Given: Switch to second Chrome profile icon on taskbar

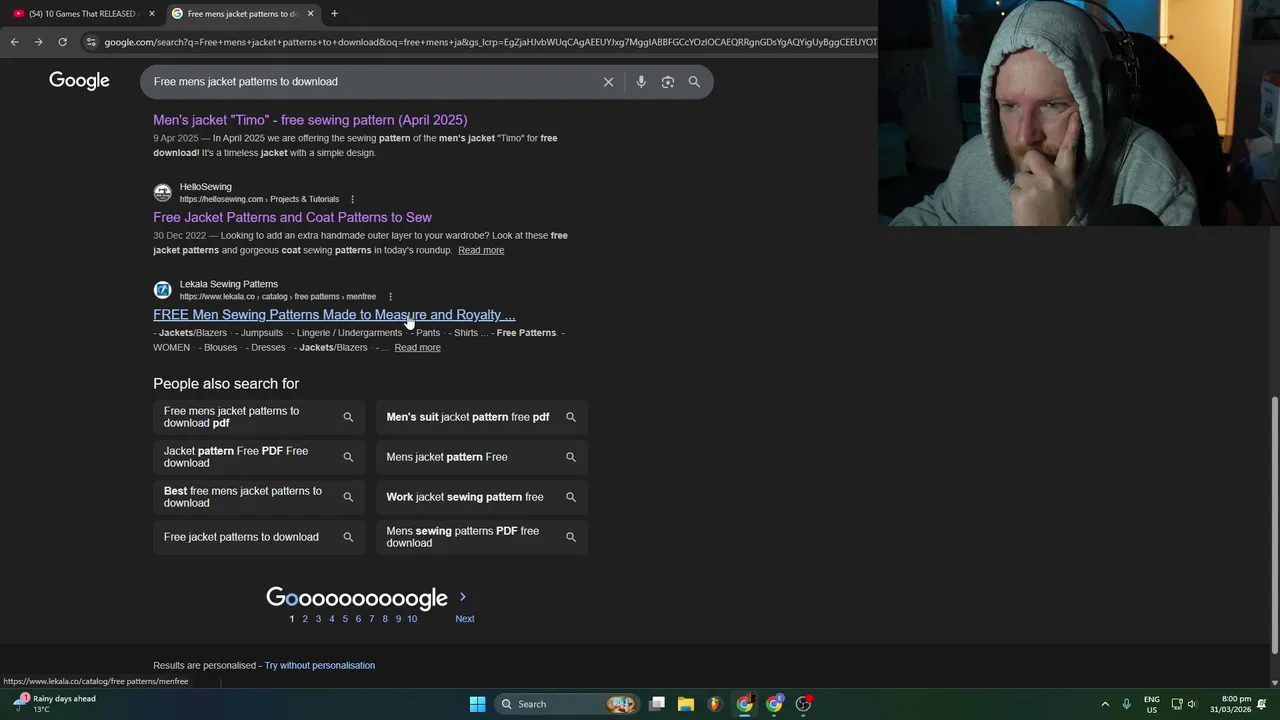Looking at the screenshot, I should pos(774,704).
